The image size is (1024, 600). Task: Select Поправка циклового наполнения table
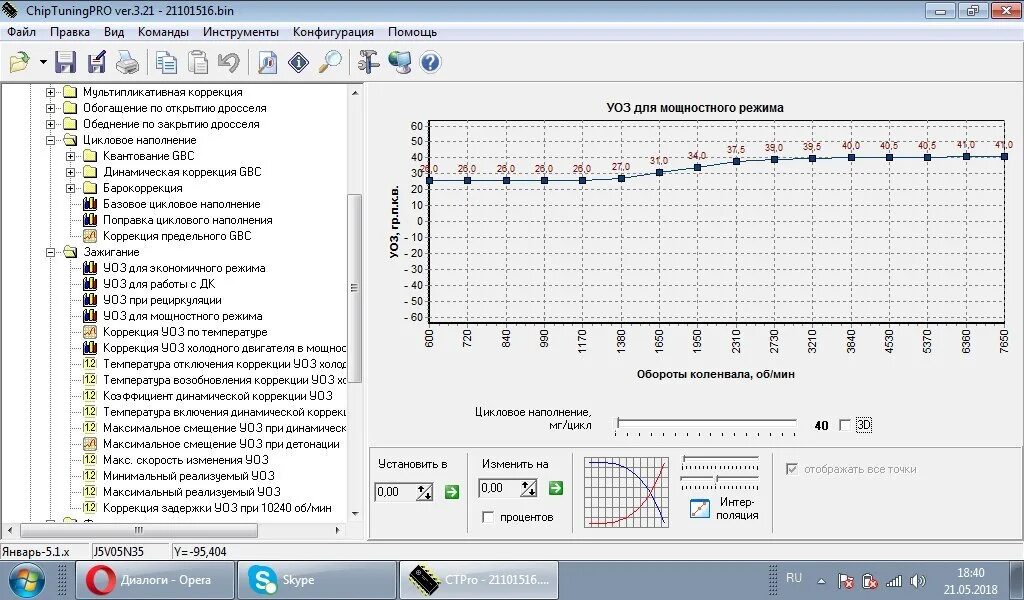point(187,220)
